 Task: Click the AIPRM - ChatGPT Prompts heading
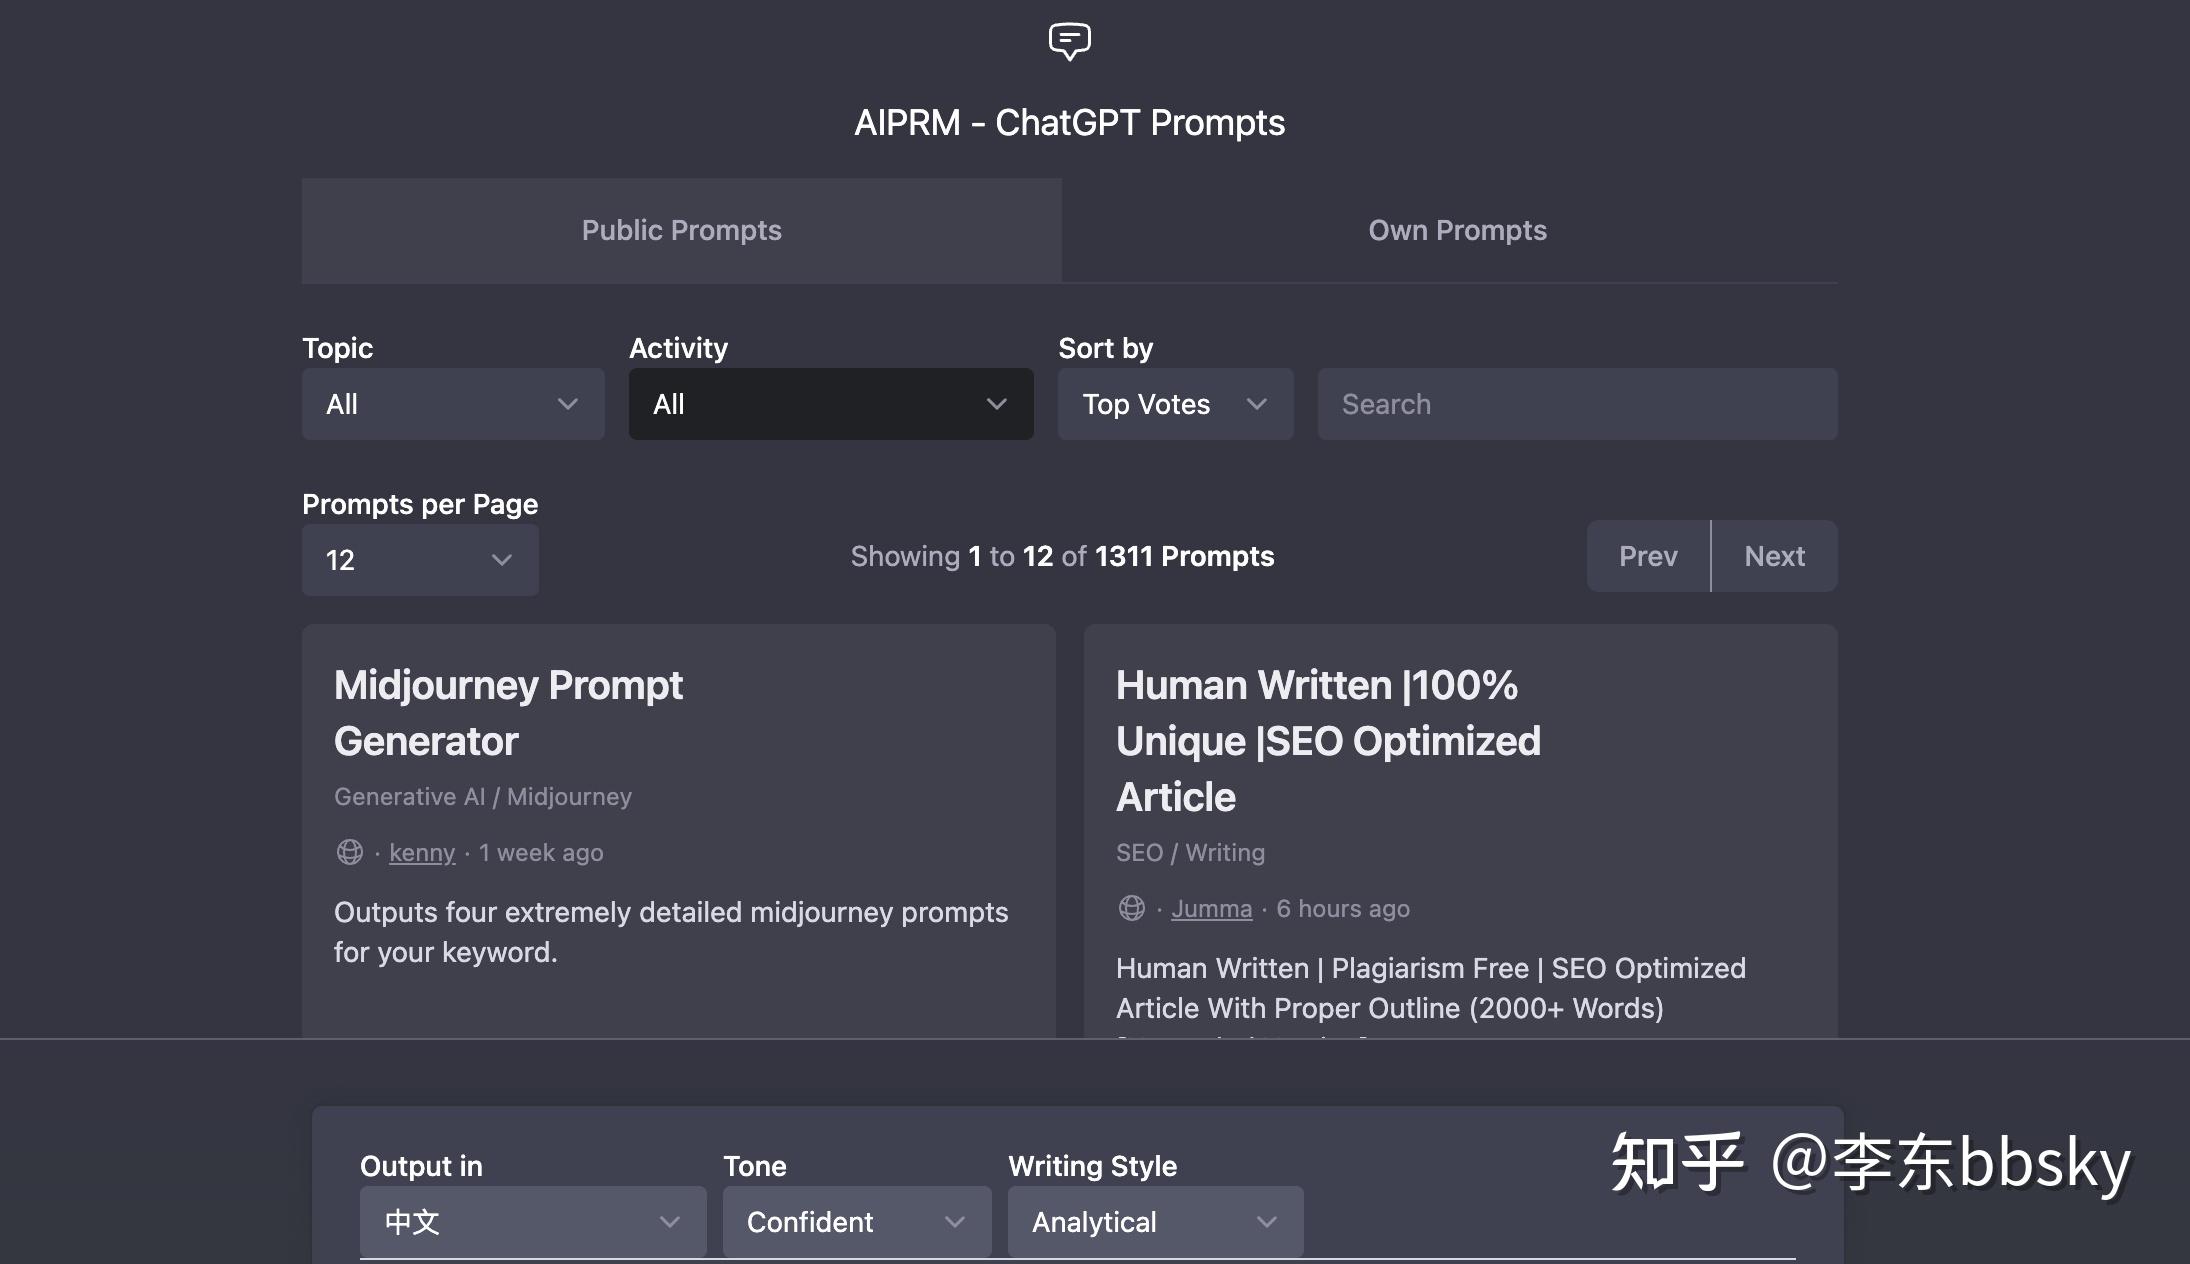(1069, 123)
